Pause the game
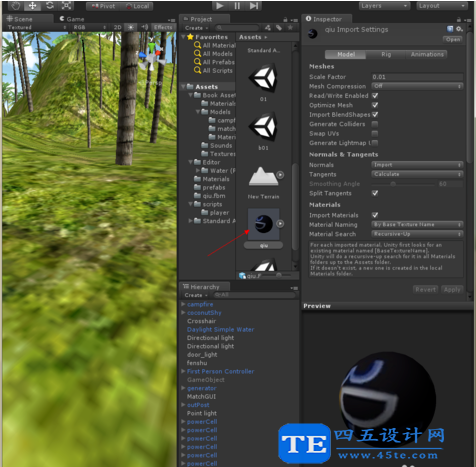The width and height of the screenshot is (476, 467). pos(237,6)
